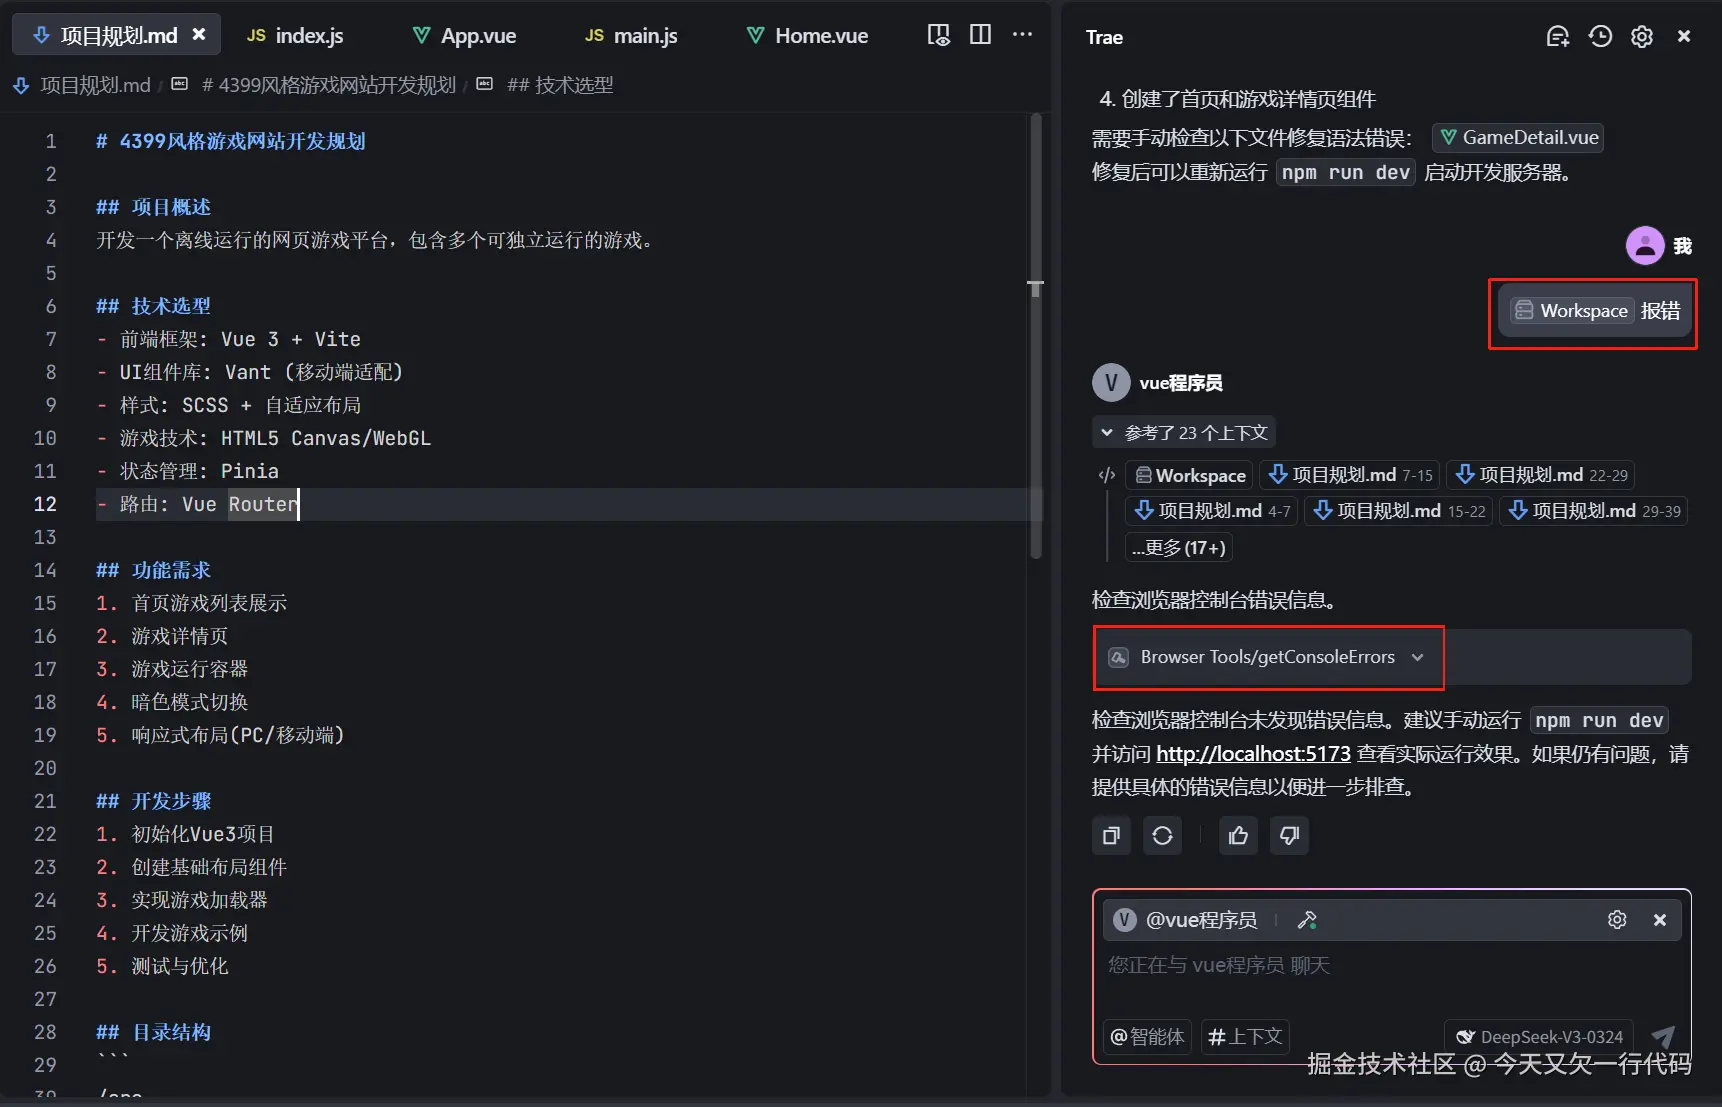The width and height of the screenshot is (1722, 1107).
Task: Open the agent tools hammer icon
Action: (1307, 920)
